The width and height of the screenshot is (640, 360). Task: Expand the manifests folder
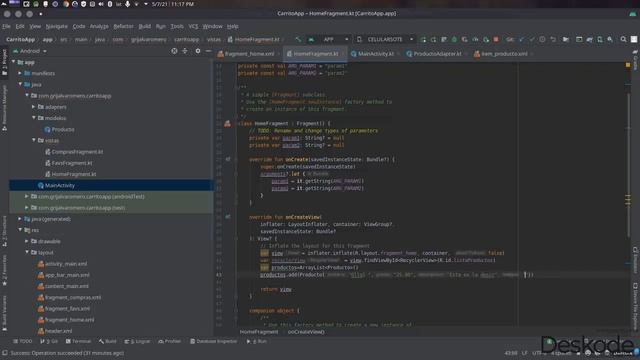(20, 73)
